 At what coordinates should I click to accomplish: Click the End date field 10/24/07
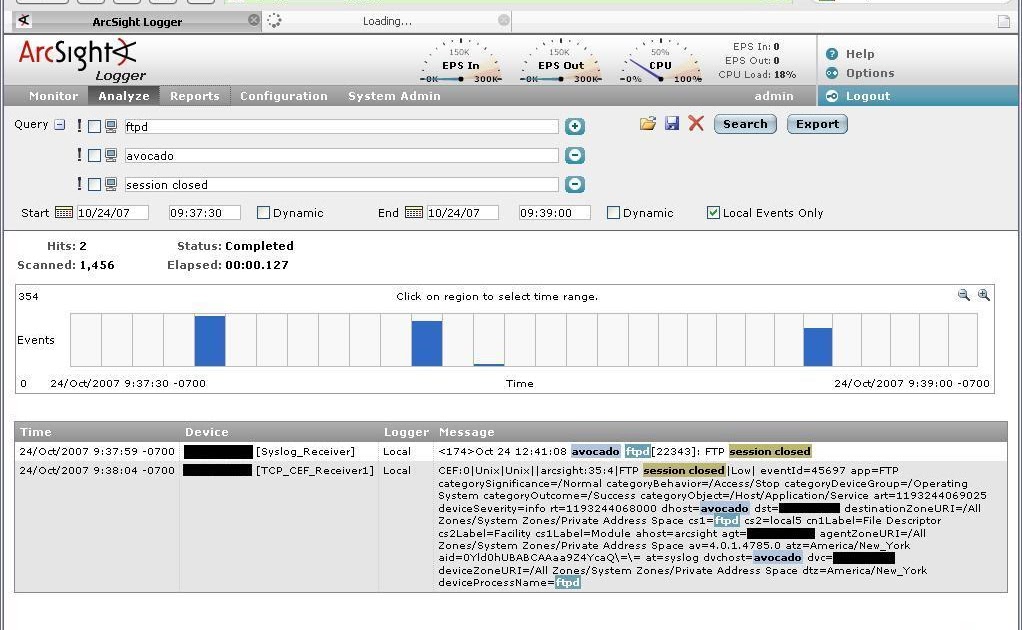tap(463, 212)
